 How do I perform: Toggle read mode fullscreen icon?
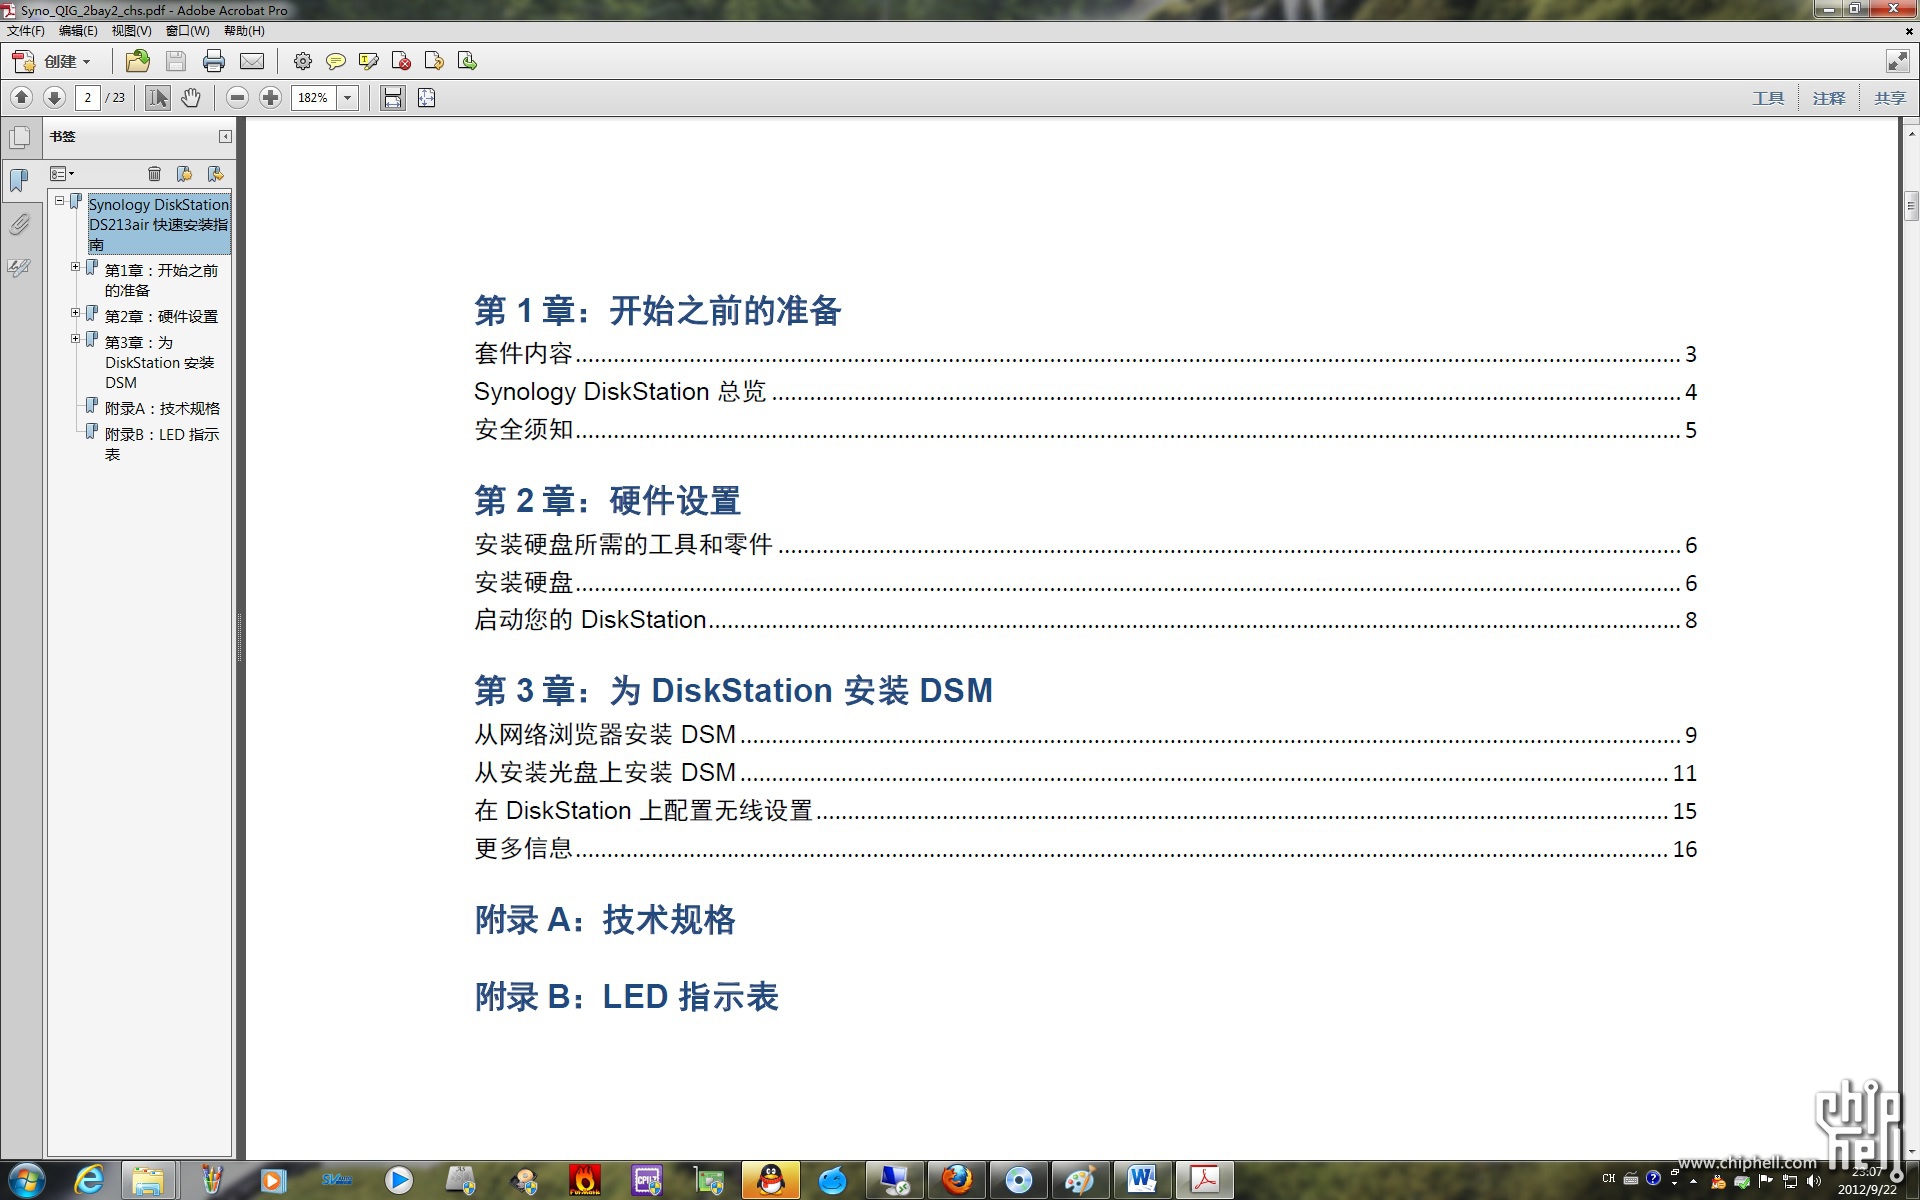tap(1897, 62)
